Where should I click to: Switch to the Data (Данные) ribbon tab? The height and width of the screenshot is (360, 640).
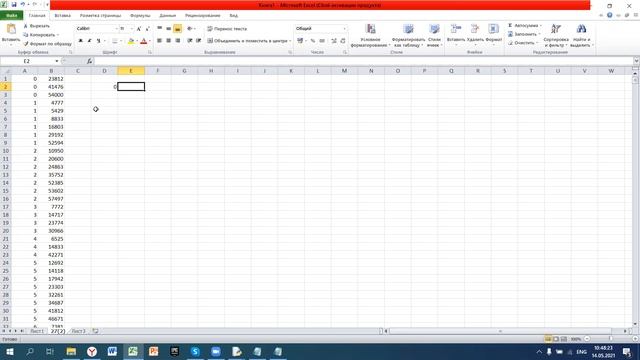(167, 16)
